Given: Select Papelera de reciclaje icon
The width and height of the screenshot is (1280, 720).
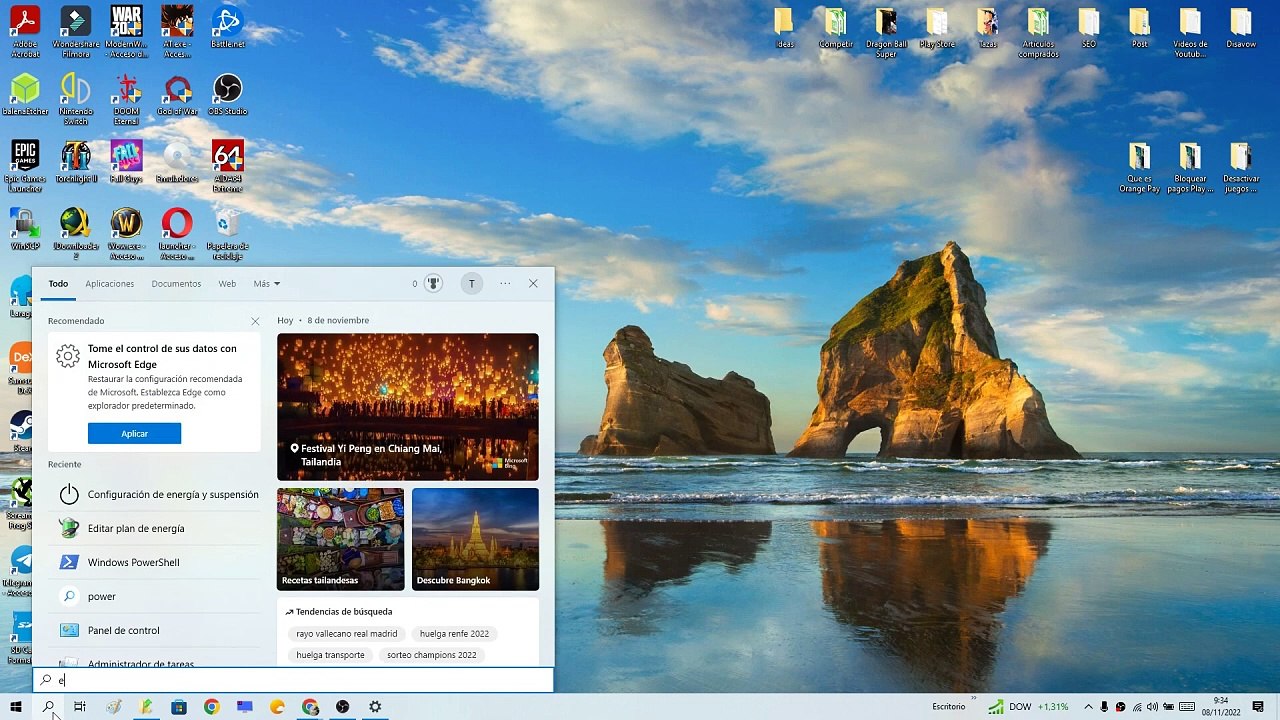Looking at the screenshot, I should pyautogui.click(x=227, y=234).
